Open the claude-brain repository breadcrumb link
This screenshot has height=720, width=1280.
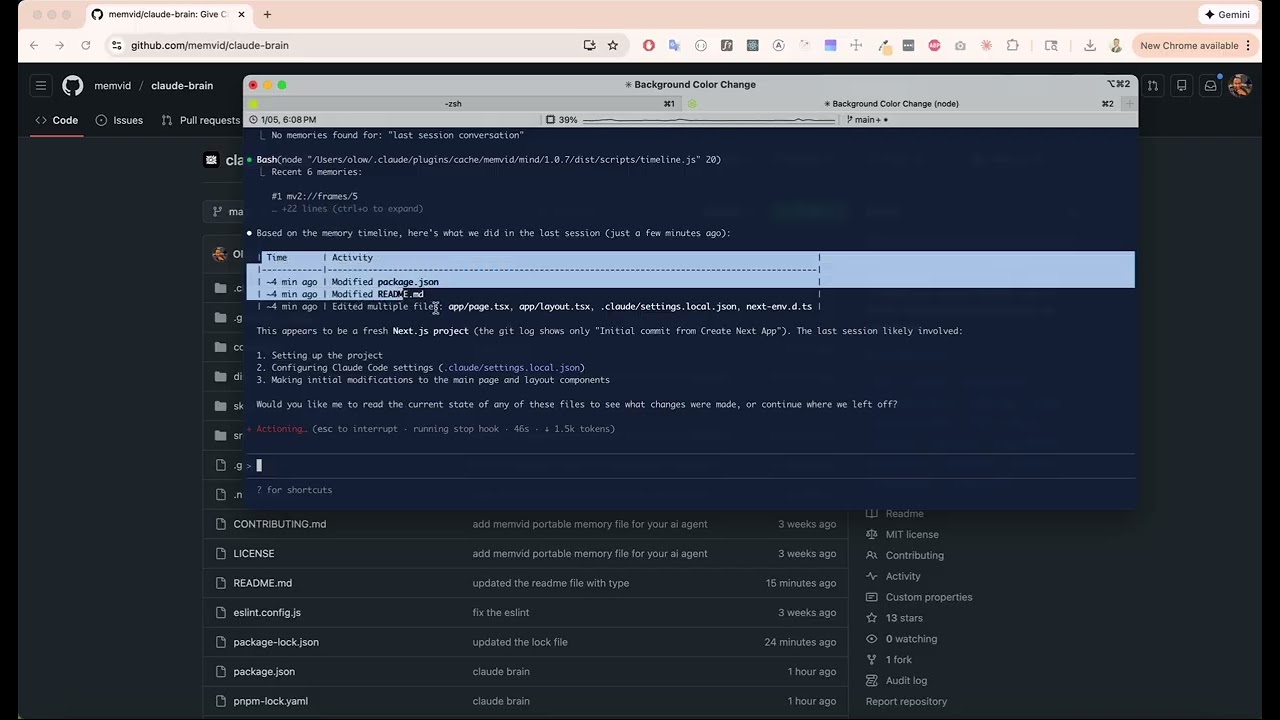[x=182, y=86]
